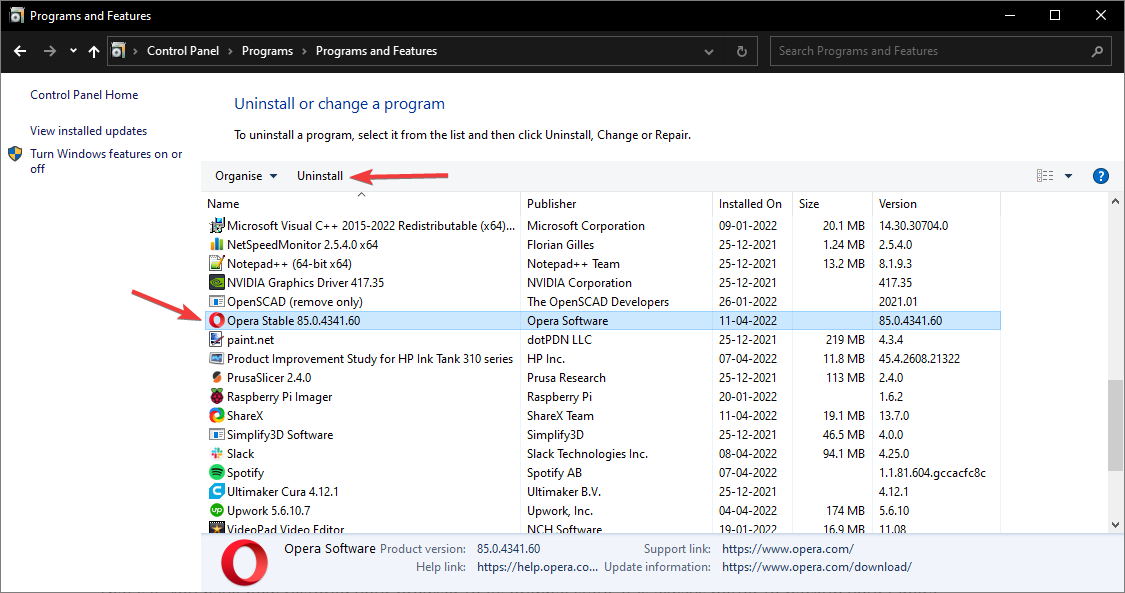Viewport: 1125px width, 593px height.
Task: Open View installed updates link
Action: point(88,131)
